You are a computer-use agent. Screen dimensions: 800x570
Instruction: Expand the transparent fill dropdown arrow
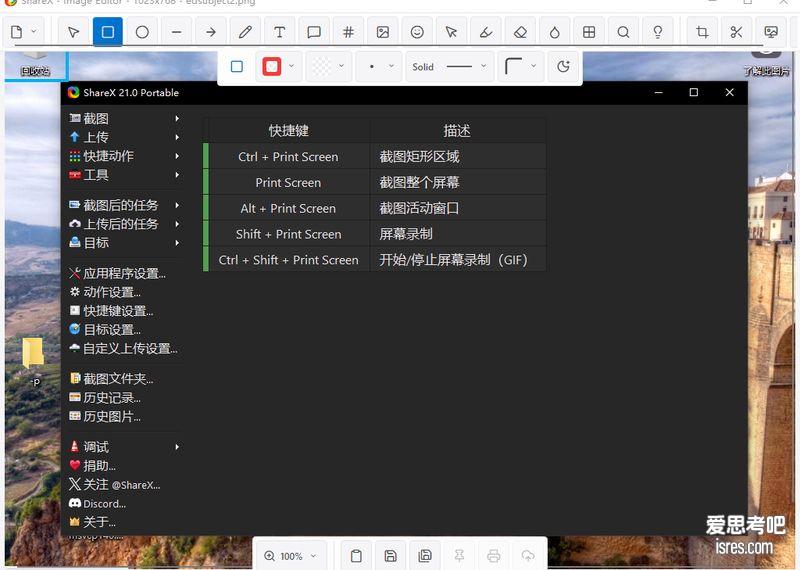pyautogui.click(x=341, y=66)
